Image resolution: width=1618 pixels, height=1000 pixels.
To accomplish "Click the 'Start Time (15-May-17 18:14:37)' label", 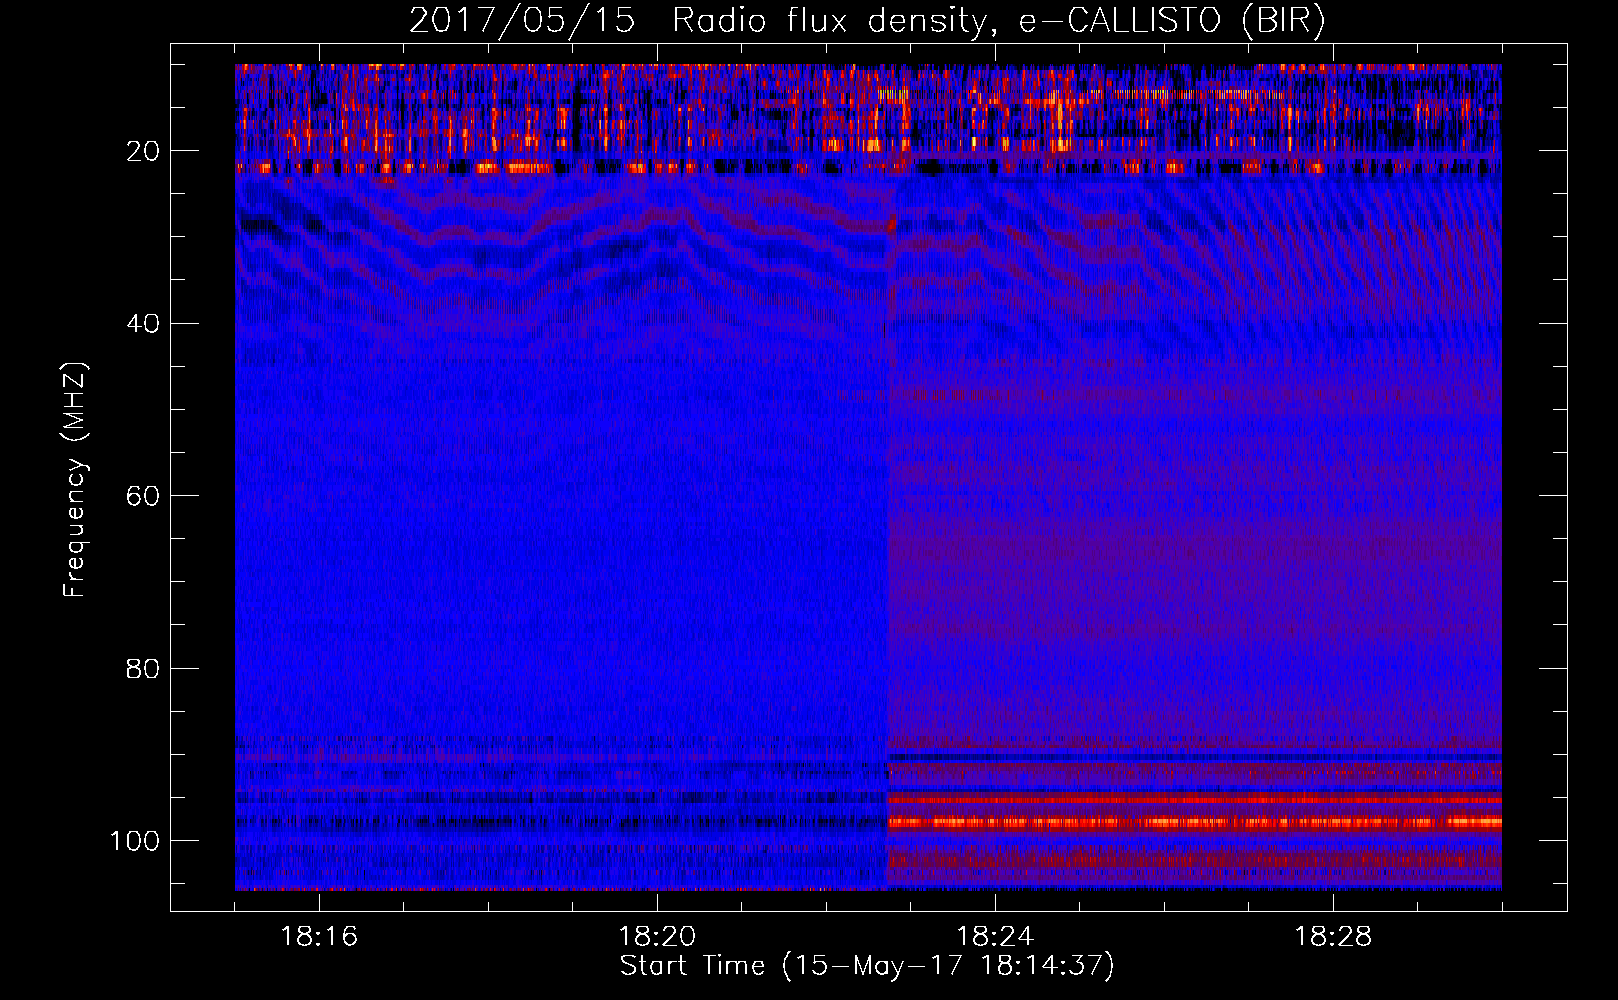I will tap(867, 966).
